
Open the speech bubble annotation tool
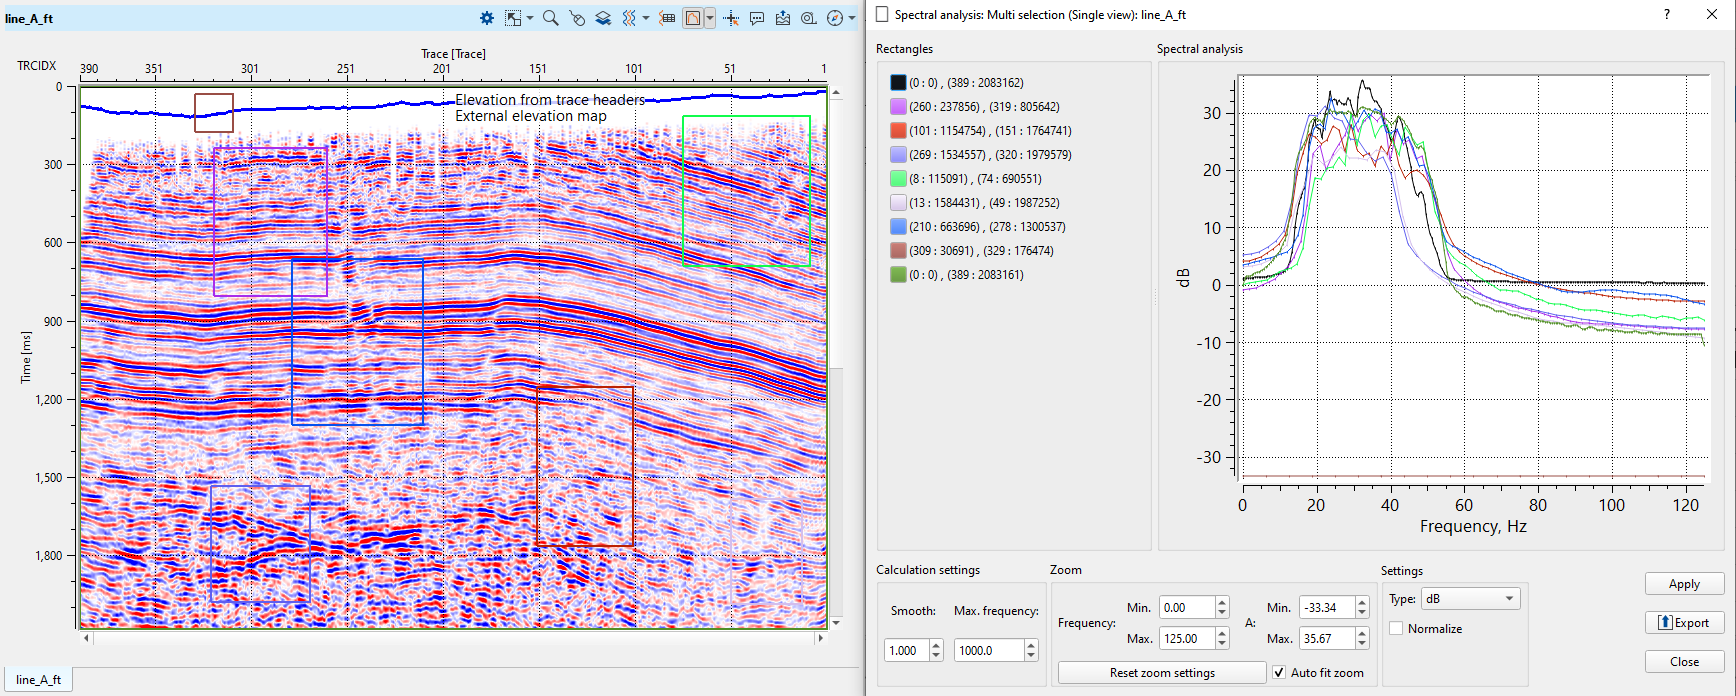[x=757, y=18]
